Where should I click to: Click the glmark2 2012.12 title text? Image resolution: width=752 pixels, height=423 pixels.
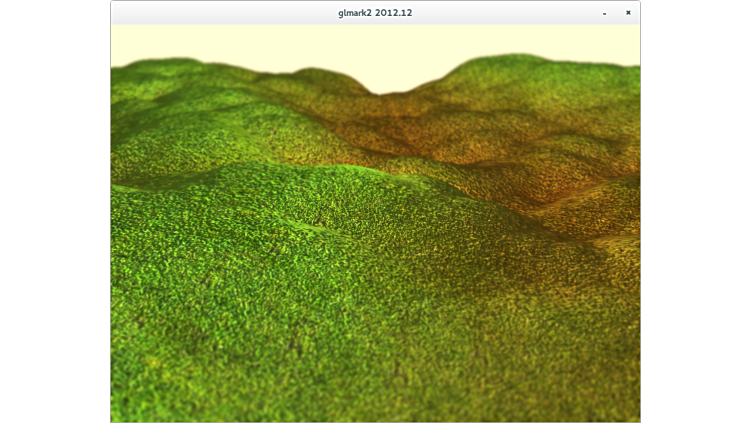click(x=375, y=13)
